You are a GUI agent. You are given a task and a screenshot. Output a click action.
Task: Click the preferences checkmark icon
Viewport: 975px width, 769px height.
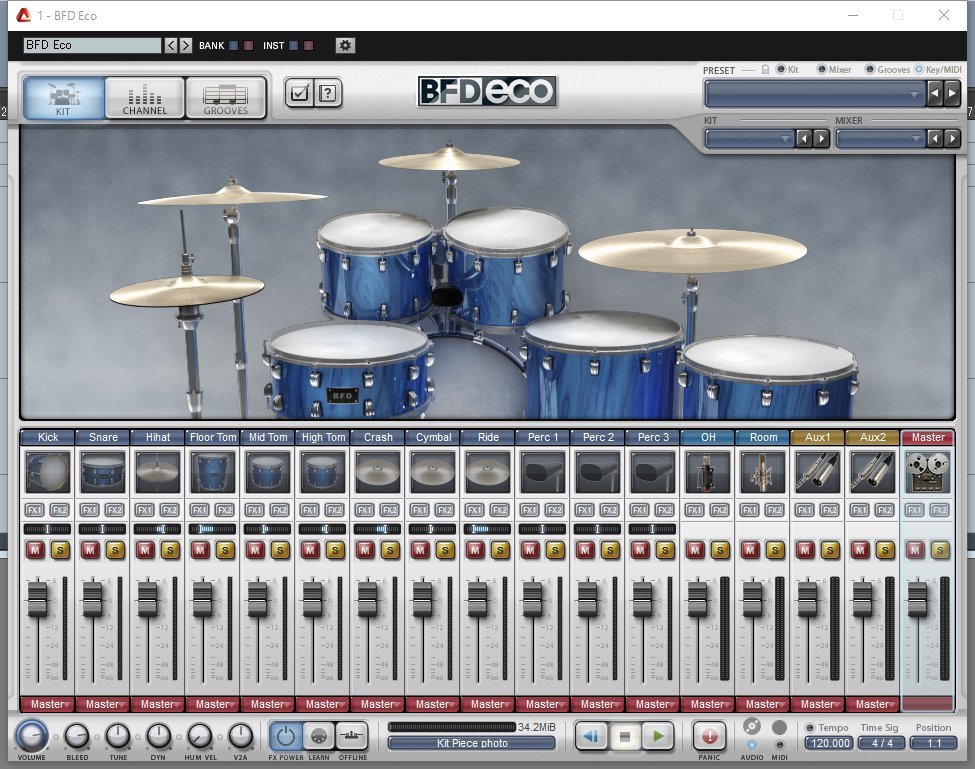tap(300, 93)
